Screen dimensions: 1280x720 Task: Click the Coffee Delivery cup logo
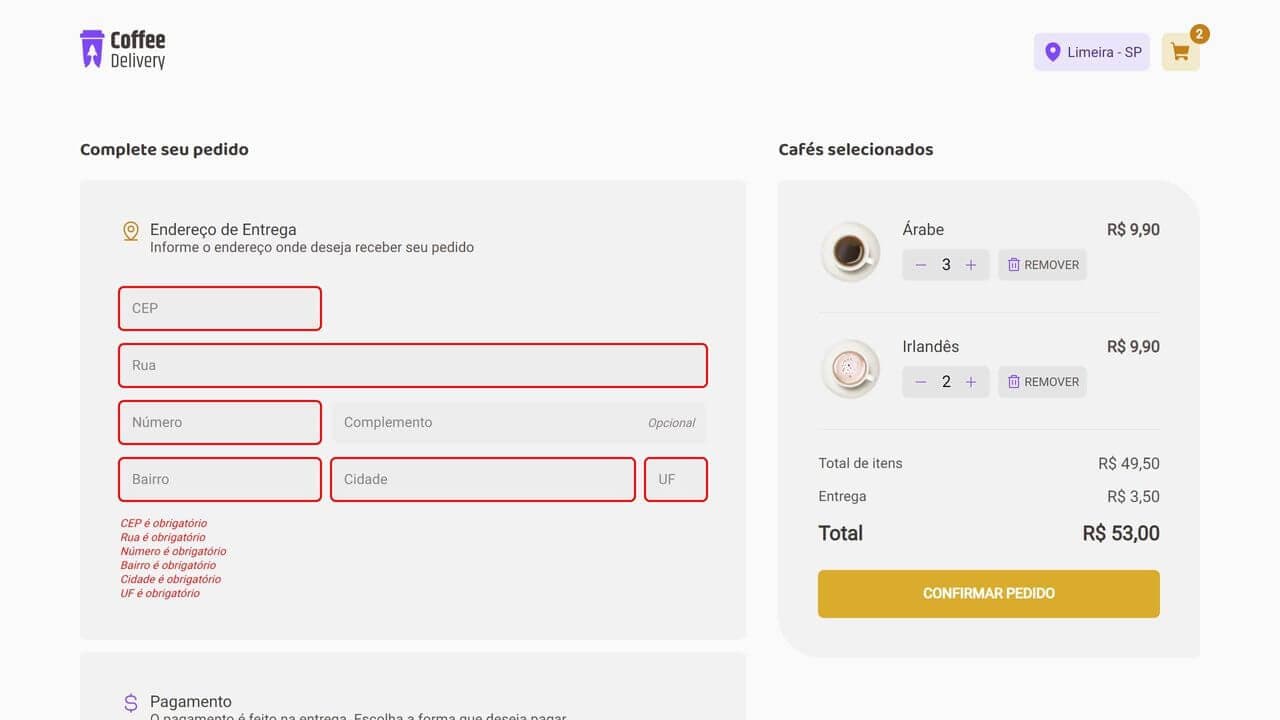coord(91,47)
